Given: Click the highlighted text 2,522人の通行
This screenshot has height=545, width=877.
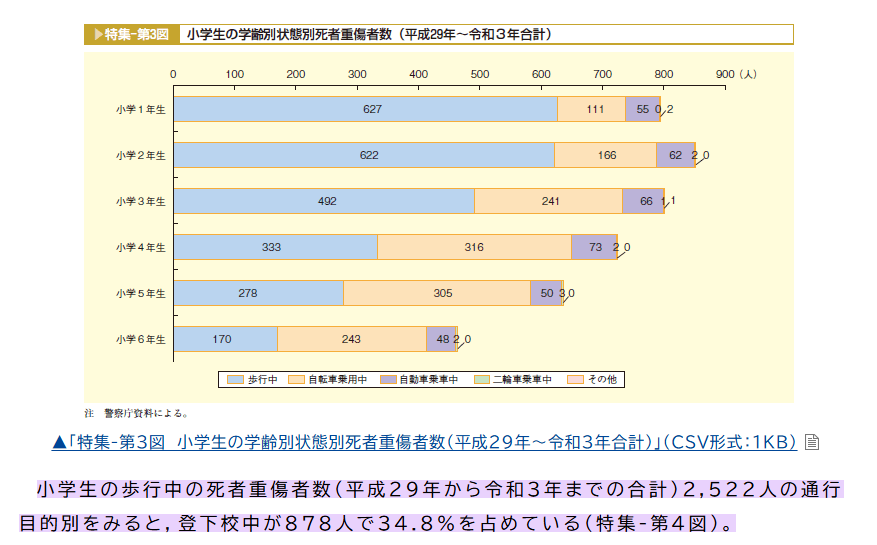Looking at the screenshot, I should click(762, 490).
